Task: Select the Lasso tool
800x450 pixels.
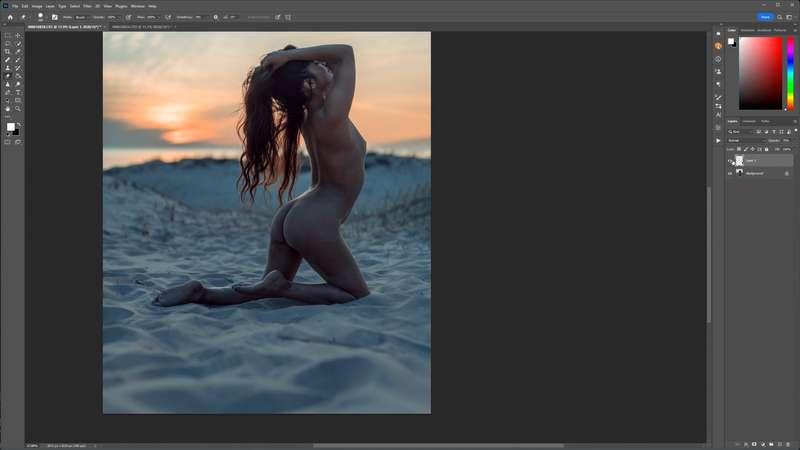Action: click(8, 44)
